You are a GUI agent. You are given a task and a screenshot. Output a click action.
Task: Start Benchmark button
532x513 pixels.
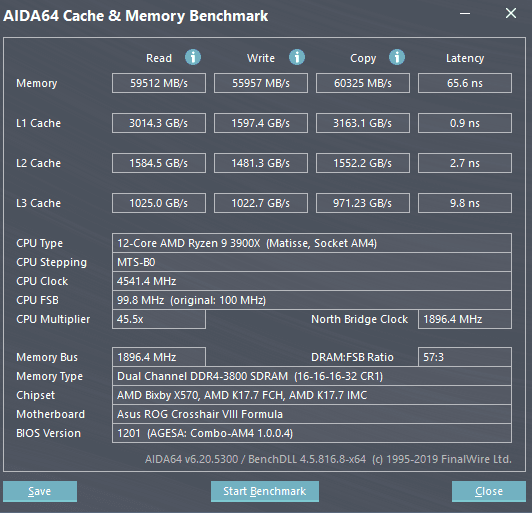[x=265, y=491]
